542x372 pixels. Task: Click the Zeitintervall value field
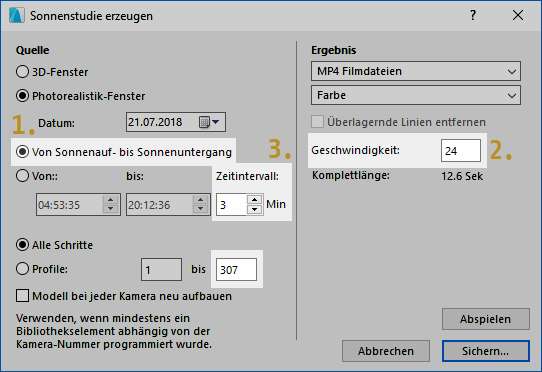[231, 205]
